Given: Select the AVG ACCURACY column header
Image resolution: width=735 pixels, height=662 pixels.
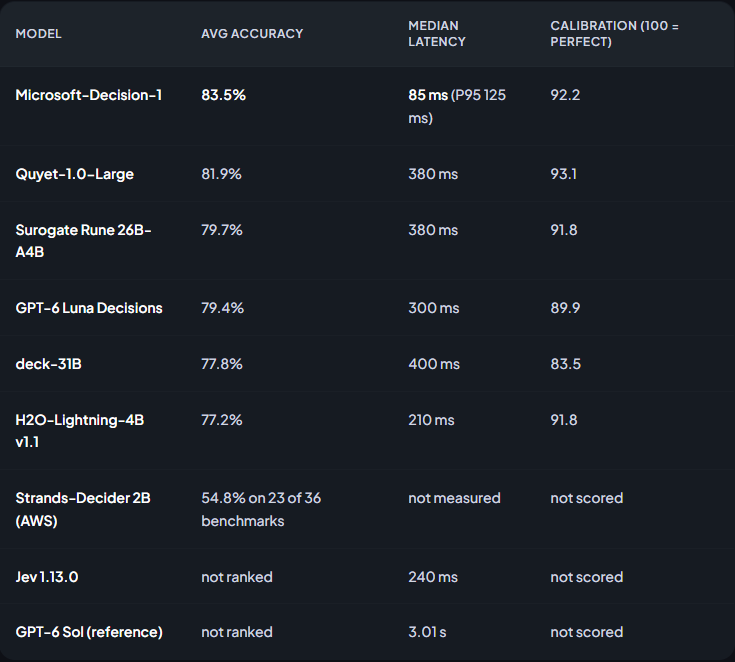Looking at the screenshot, I should [252, 34].
